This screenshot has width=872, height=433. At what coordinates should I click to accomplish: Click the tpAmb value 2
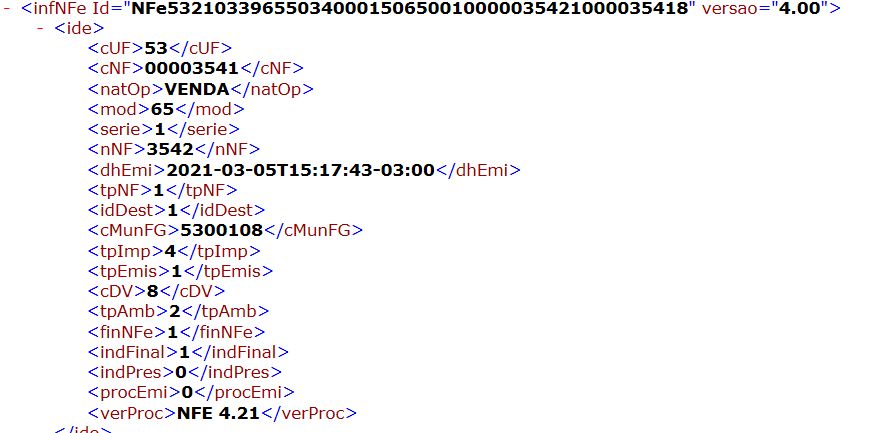pyautogui.click(x=175, y=311)
